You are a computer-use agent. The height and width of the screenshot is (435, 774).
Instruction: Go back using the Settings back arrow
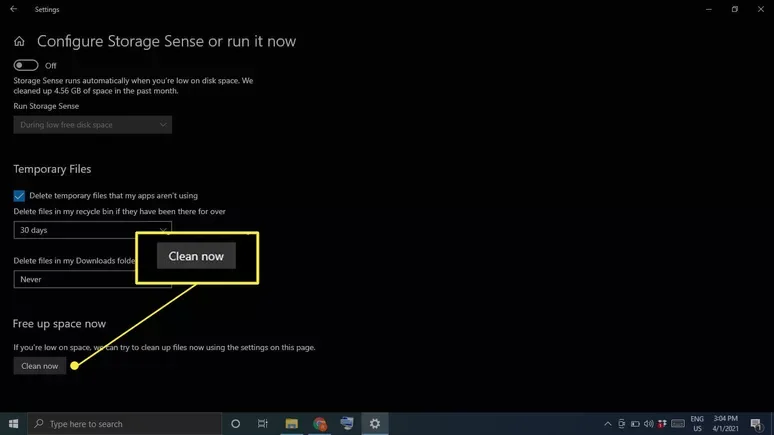tap(13, 9)
